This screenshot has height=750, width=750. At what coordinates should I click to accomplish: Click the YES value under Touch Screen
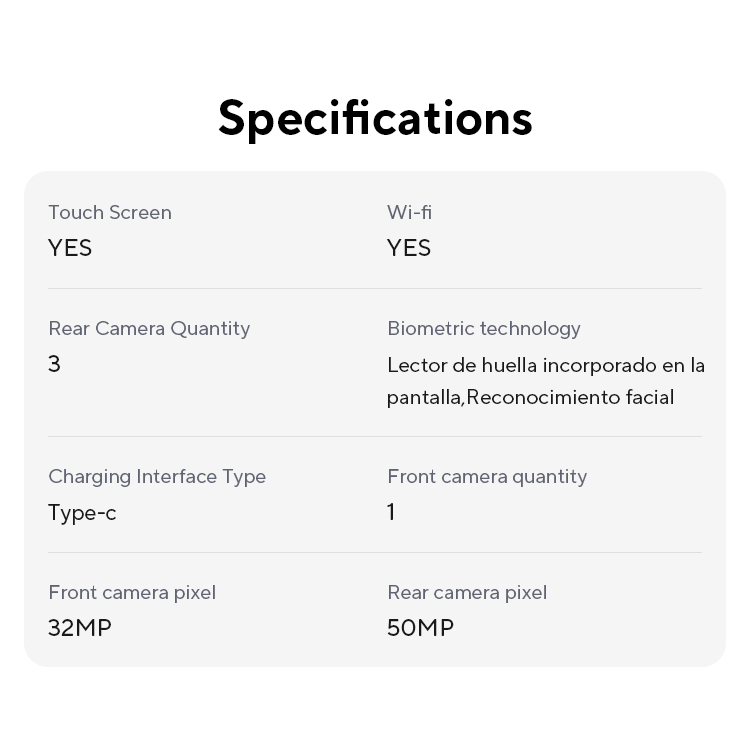(70, 248)
